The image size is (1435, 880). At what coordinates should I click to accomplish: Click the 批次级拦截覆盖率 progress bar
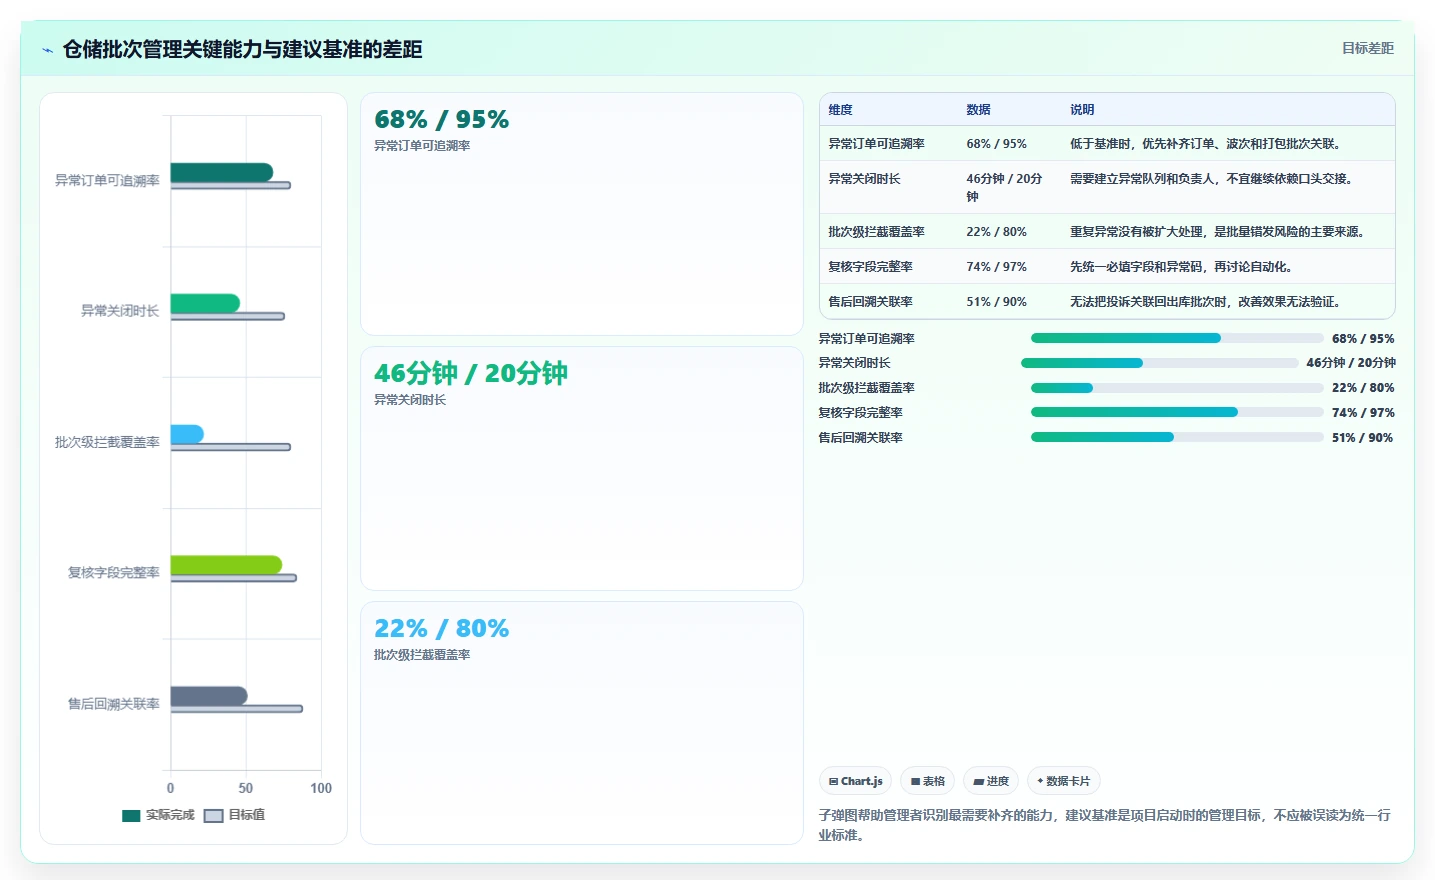(x=1177, y=388)
